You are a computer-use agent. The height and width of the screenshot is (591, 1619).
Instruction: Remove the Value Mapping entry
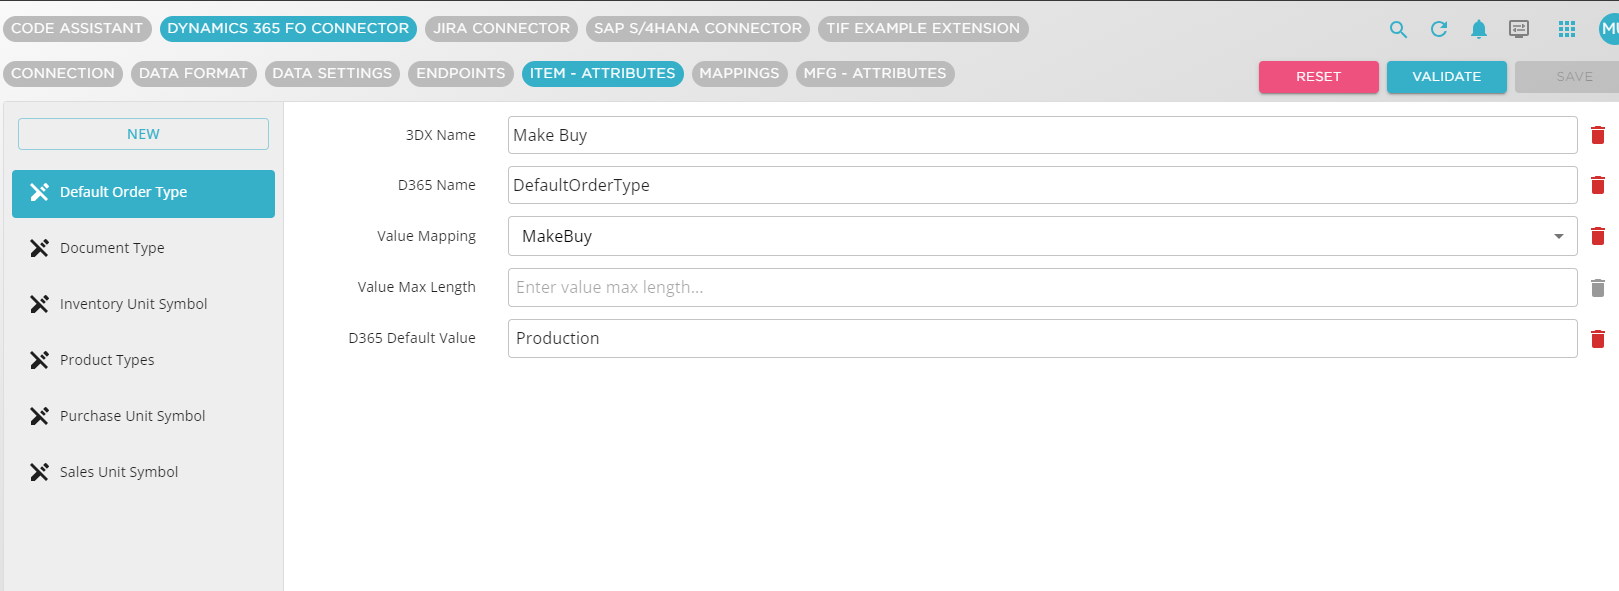[1598, 236]
